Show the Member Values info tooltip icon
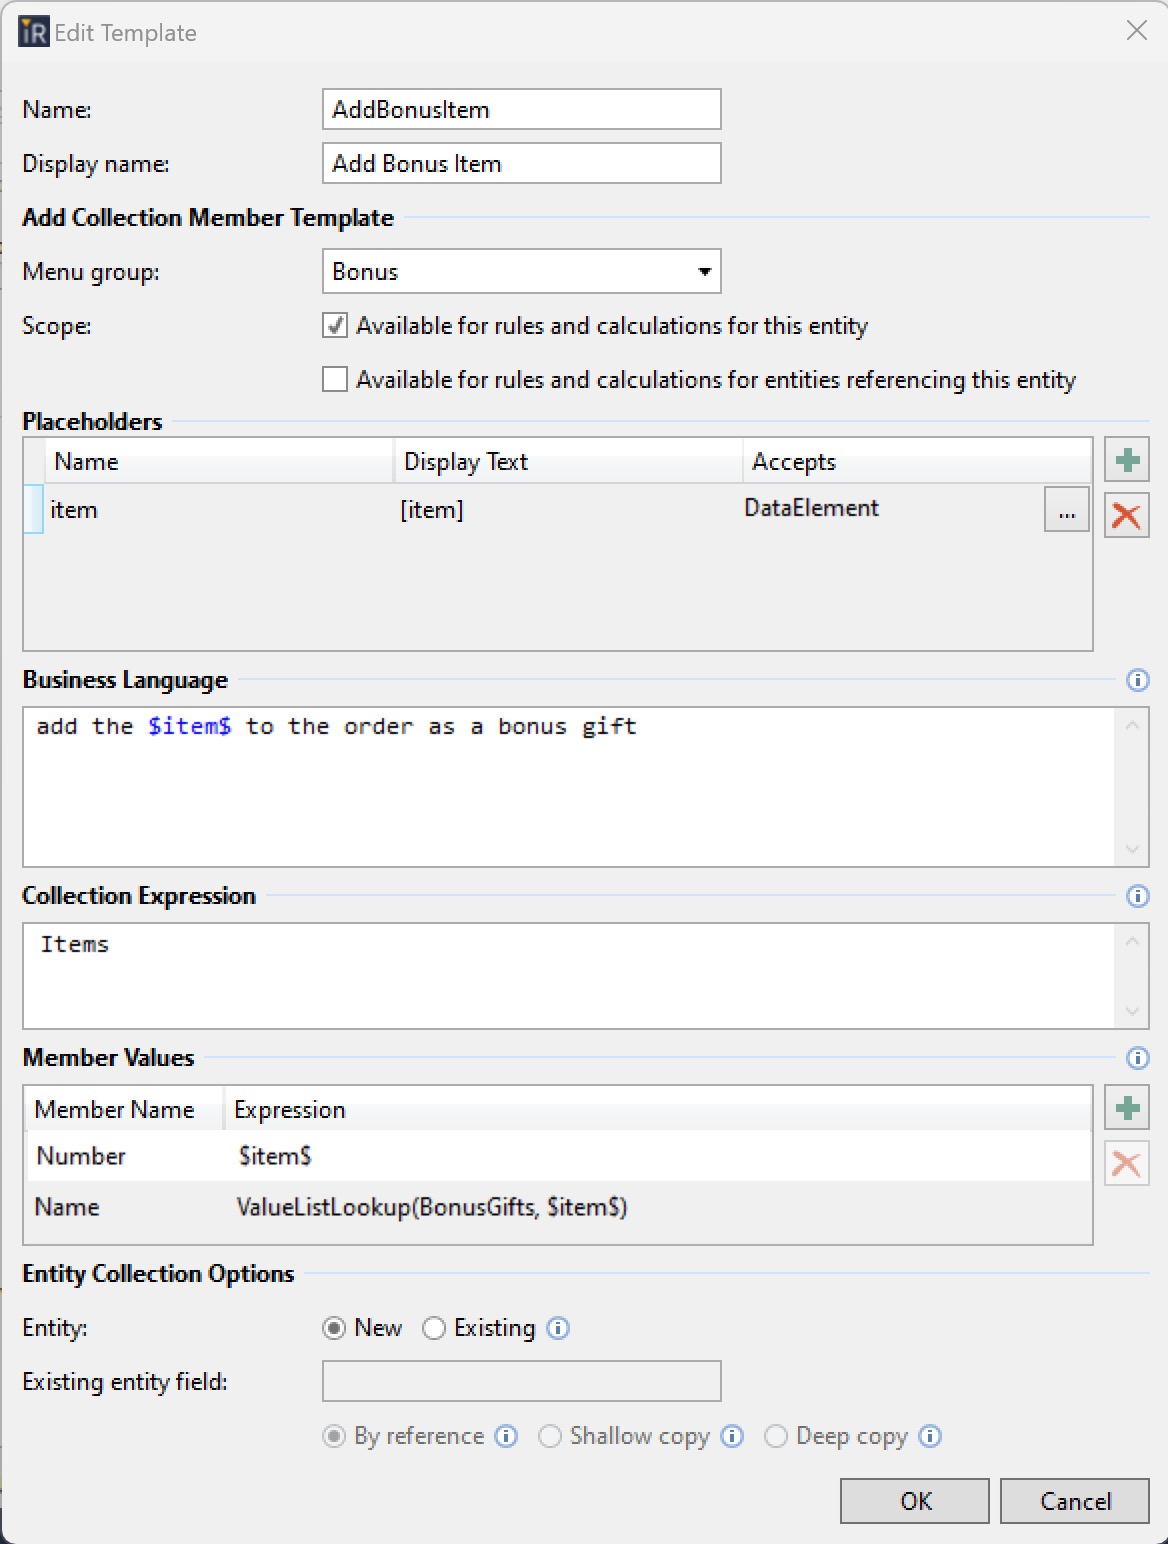The image size is (1168, 1544). pos(1137,1058)
